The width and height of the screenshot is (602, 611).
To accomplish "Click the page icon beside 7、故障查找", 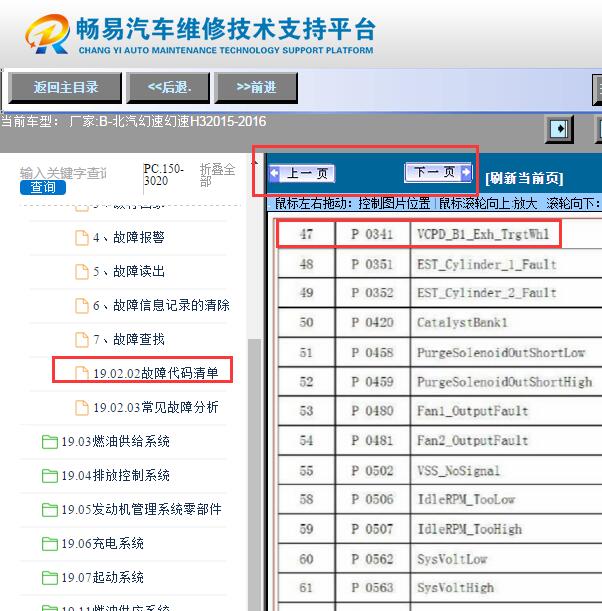I will tap(81, 339).
